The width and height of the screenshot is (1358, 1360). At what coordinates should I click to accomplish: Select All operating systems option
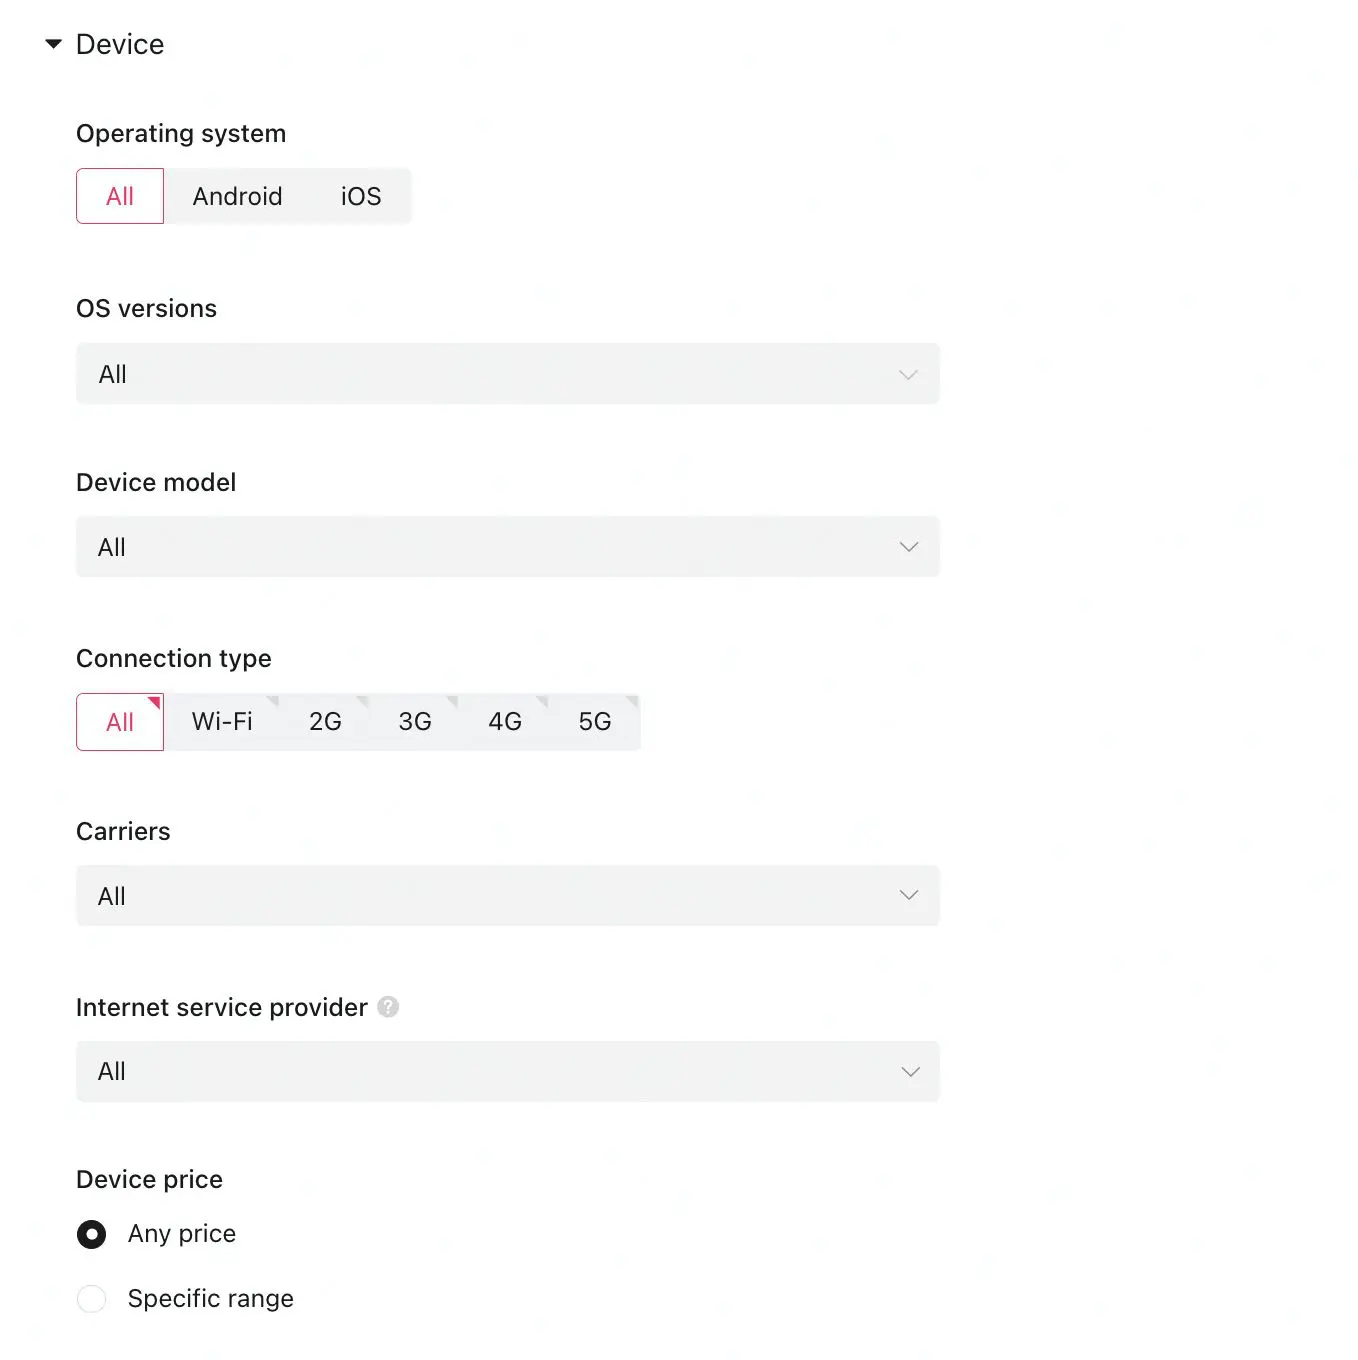click(x=120, y=196)
